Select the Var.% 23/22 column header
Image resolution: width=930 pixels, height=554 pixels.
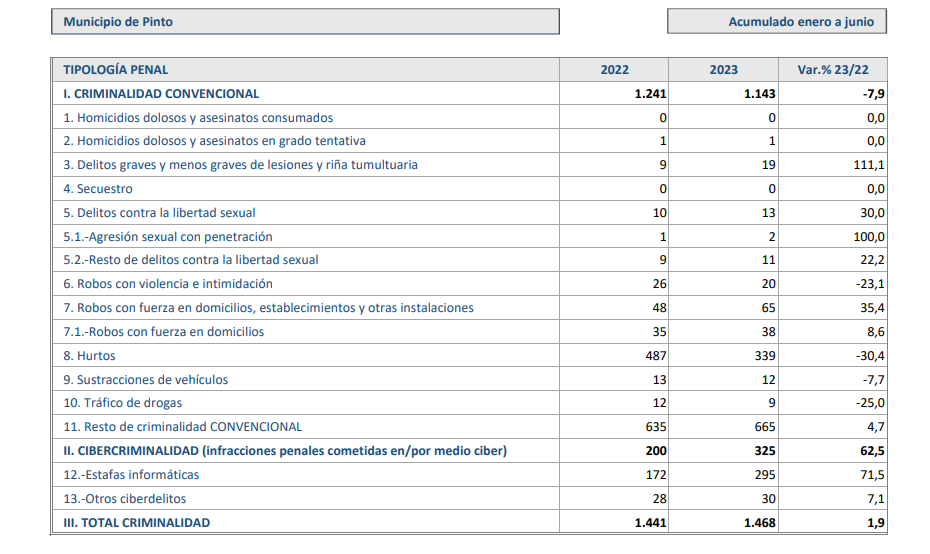[x=832, y=70]
